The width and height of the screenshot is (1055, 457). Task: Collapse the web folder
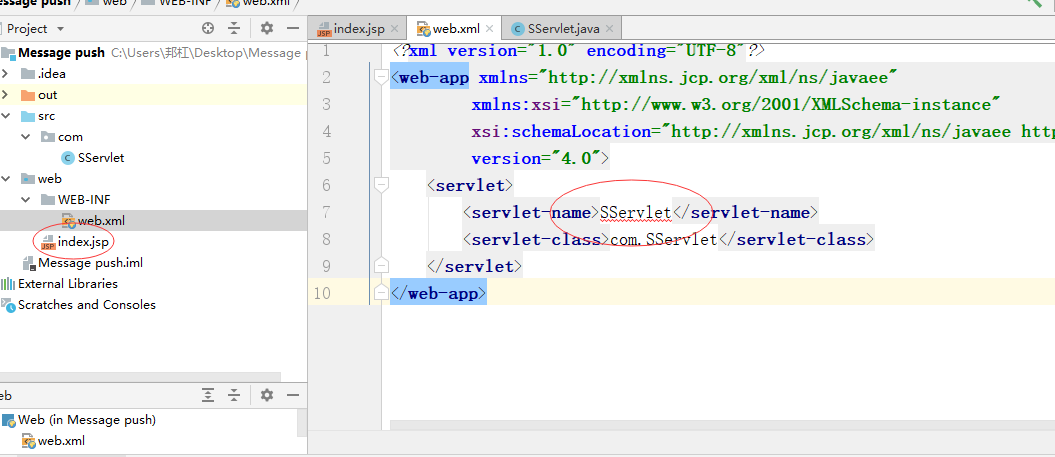pyautogui.click(x=5, y=178)
